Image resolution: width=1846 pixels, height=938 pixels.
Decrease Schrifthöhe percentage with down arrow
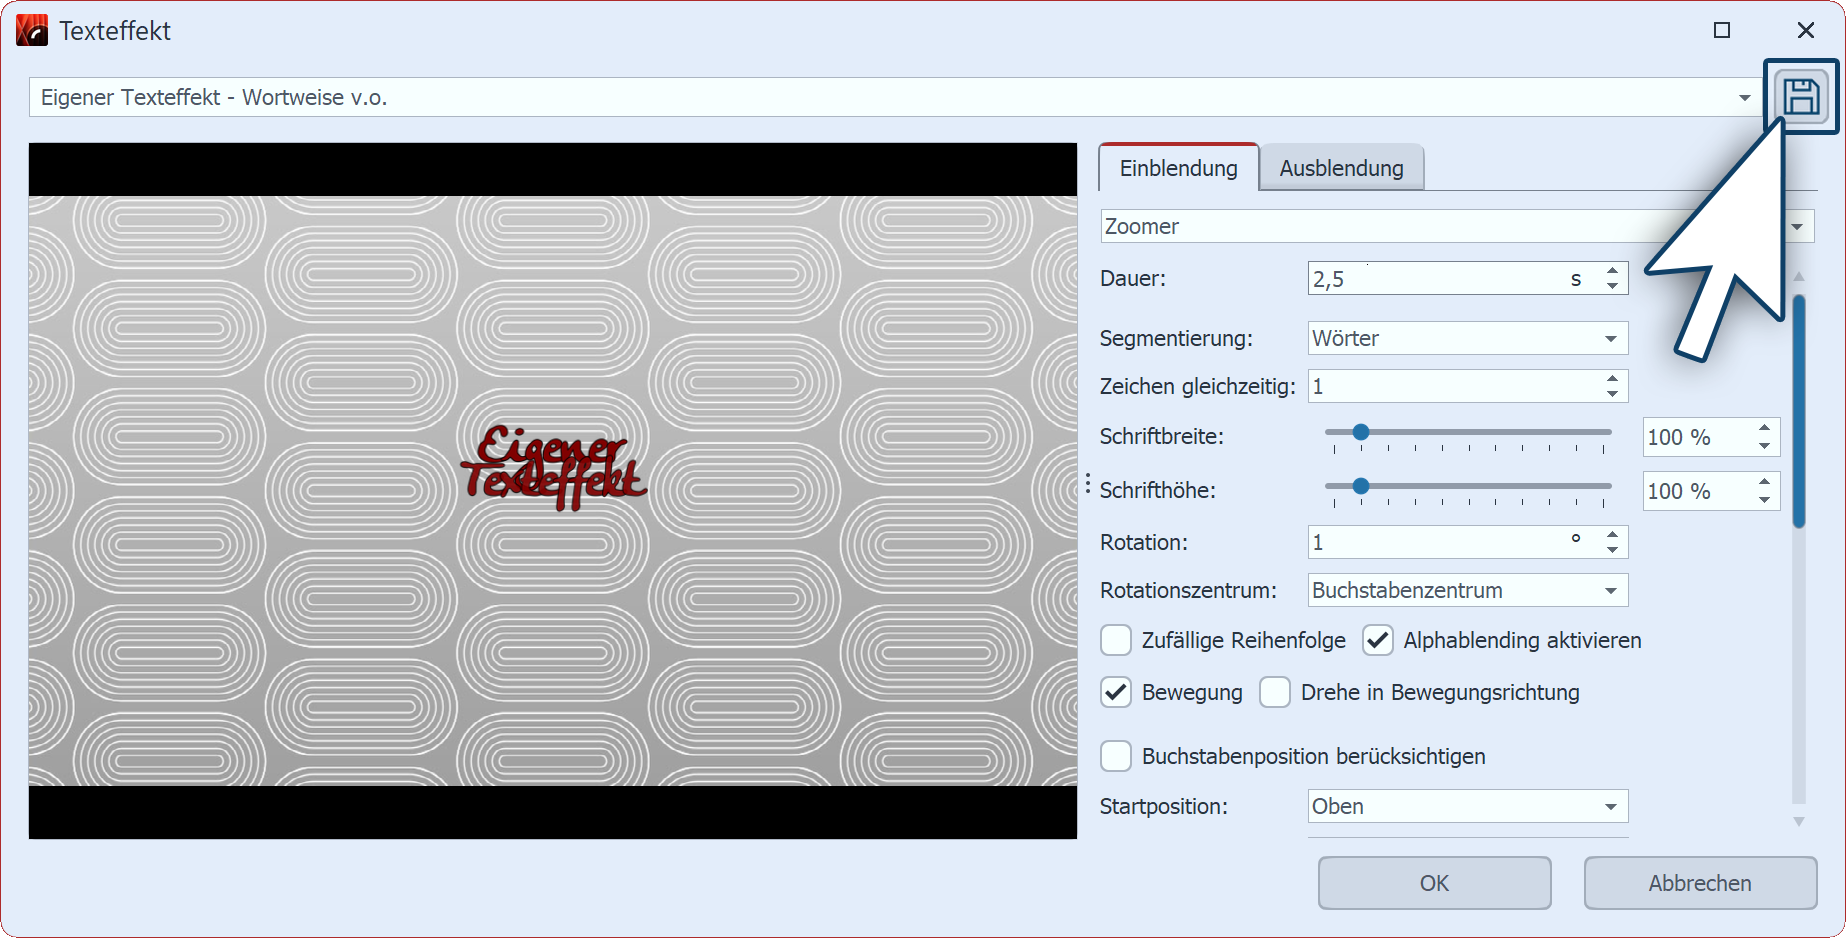tap(1764, 500)
